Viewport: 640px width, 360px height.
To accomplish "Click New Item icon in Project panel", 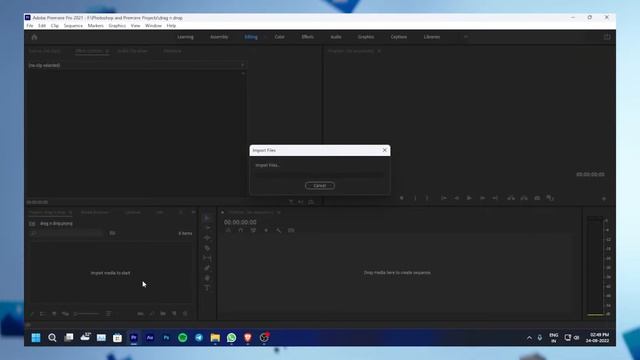I will click(x=174, y=313).
